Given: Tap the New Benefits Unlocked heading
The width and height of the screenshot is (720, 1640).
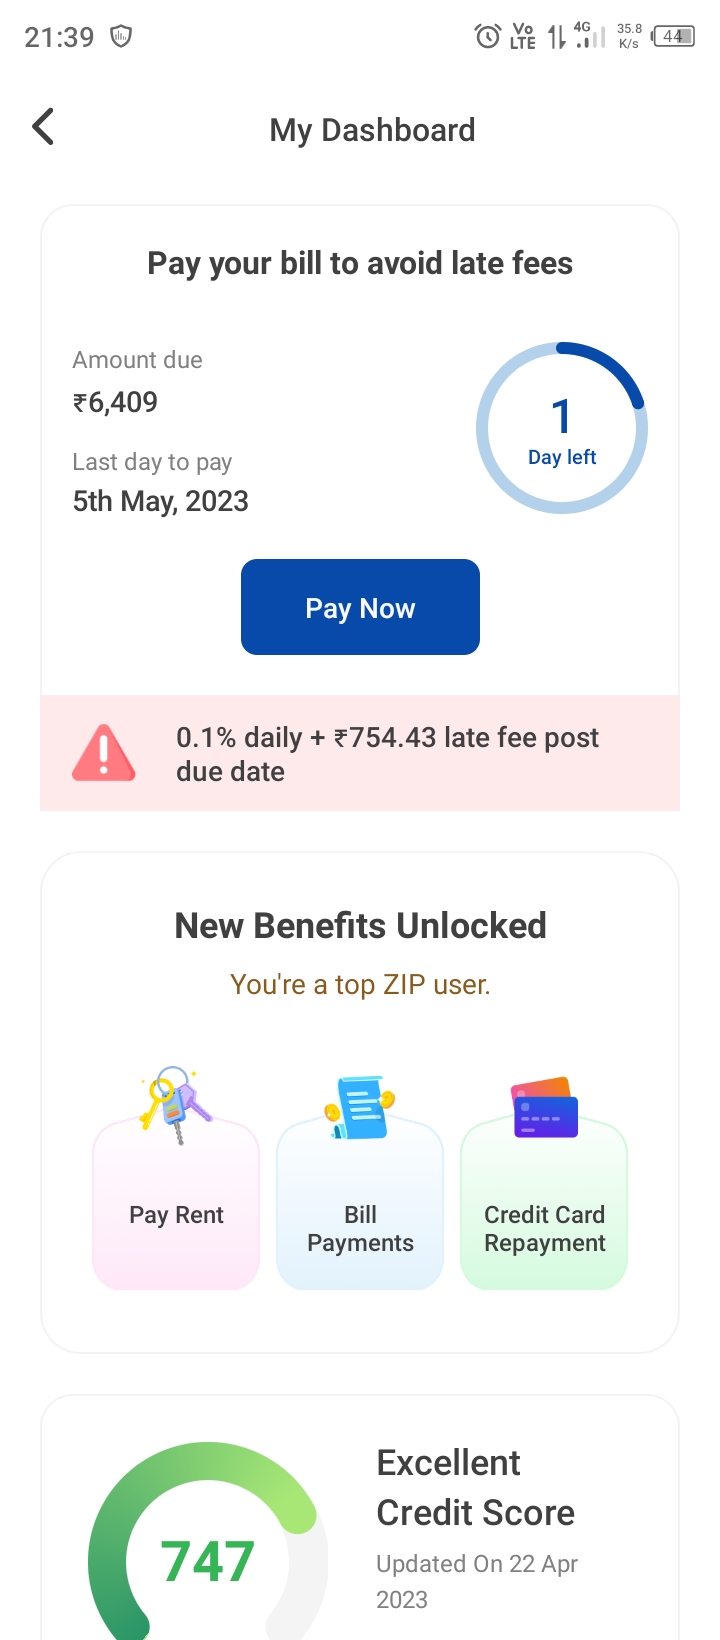Looking at the screenshot, I should [x=360, y=926].
